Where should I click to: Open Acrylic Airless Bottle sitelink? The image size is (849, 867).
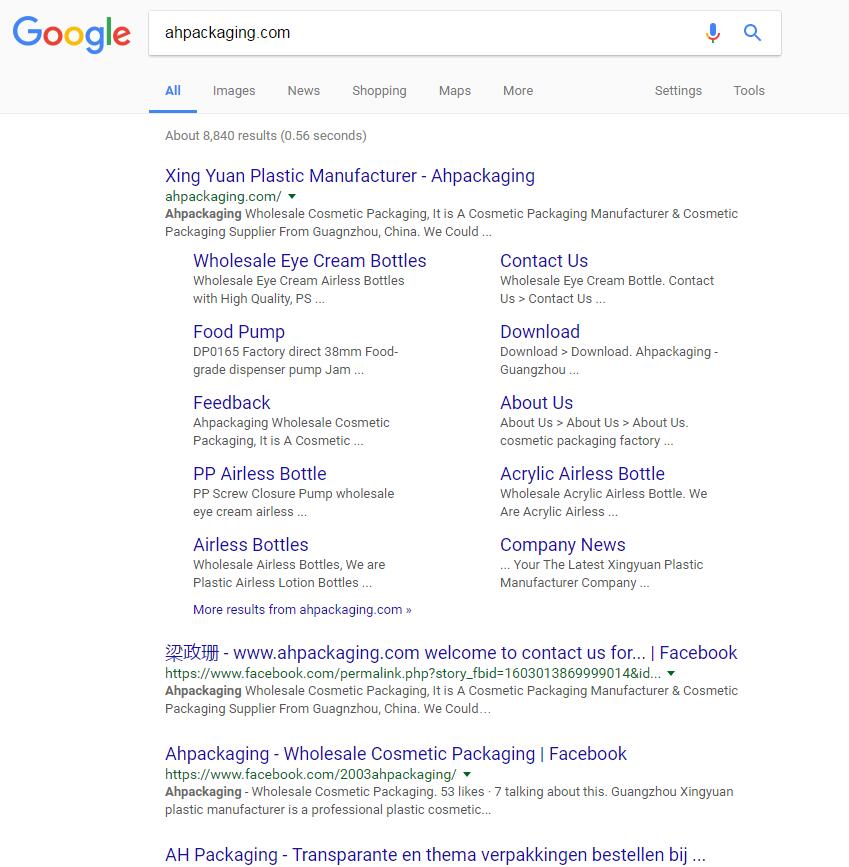pyautogui.click(x=582, y=474)
